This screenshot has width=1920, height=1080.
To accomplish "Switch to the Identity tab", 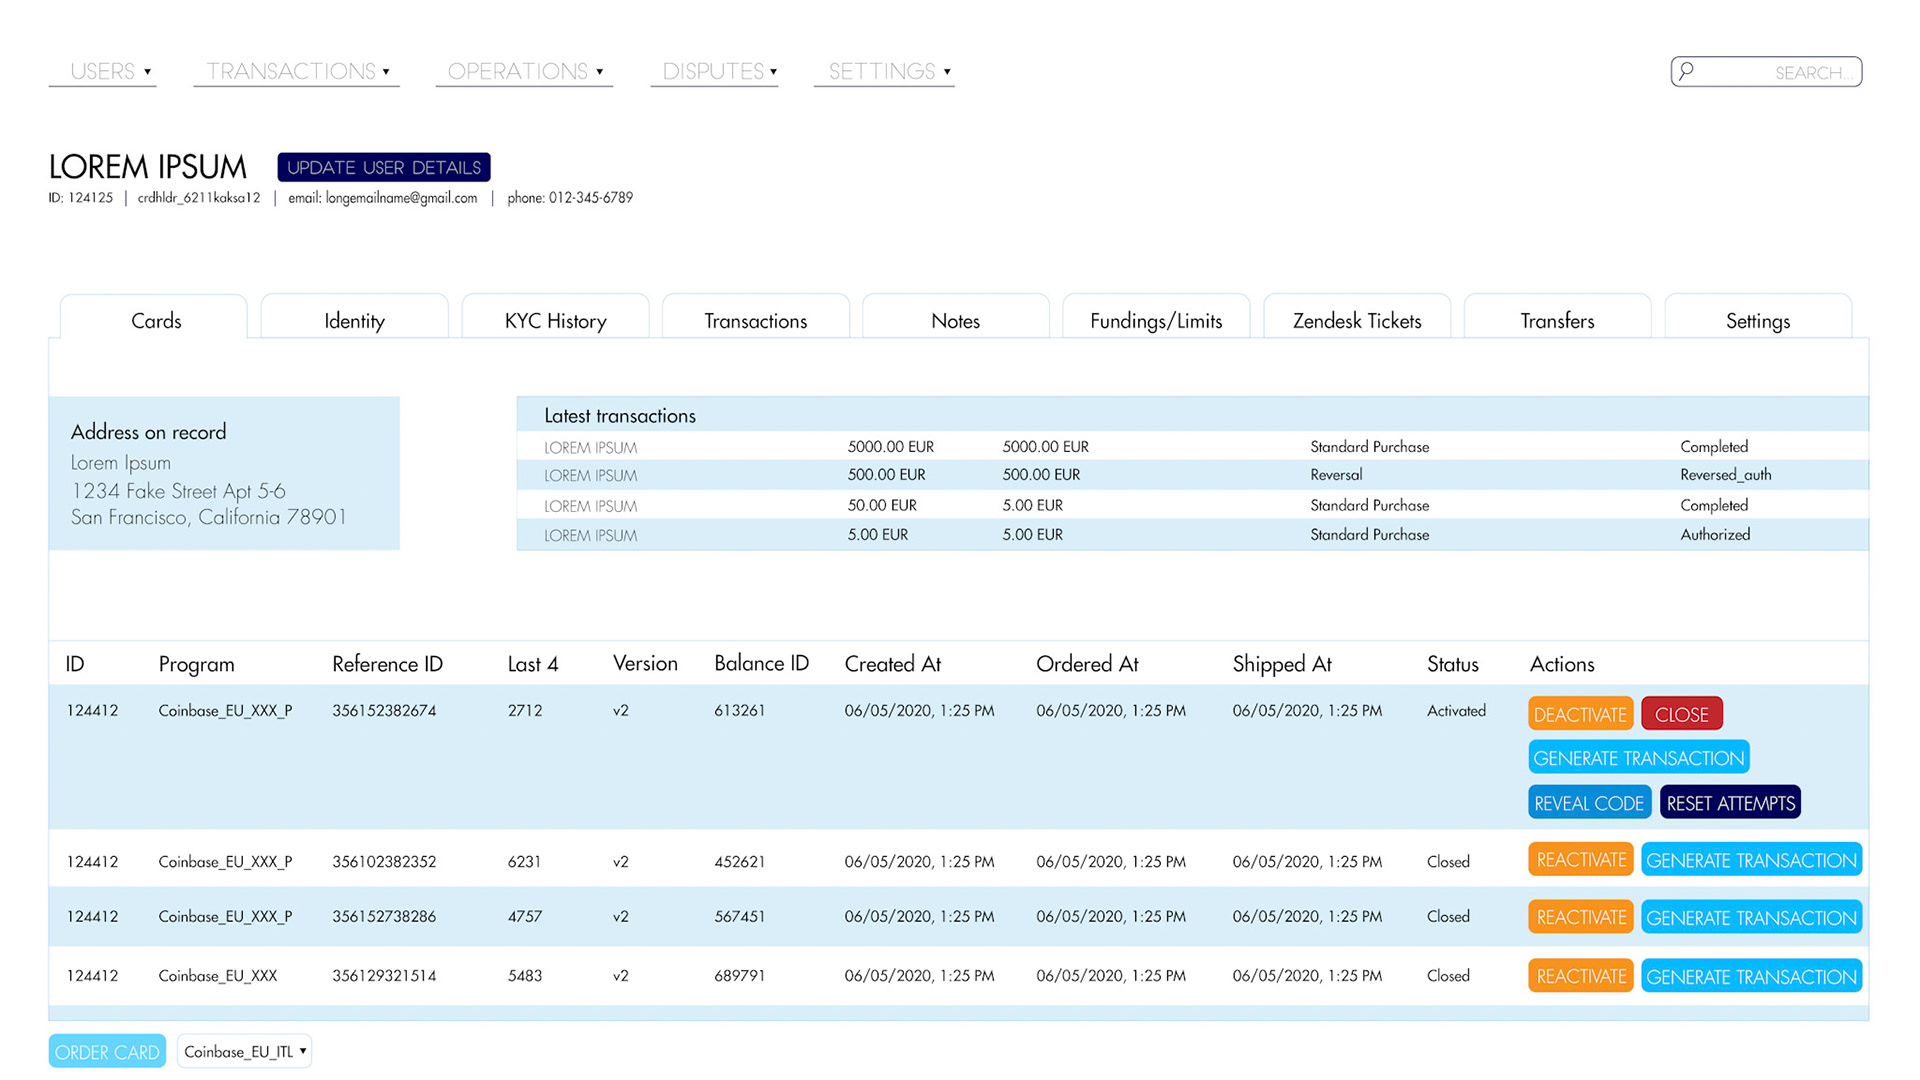I will [354, 320].
